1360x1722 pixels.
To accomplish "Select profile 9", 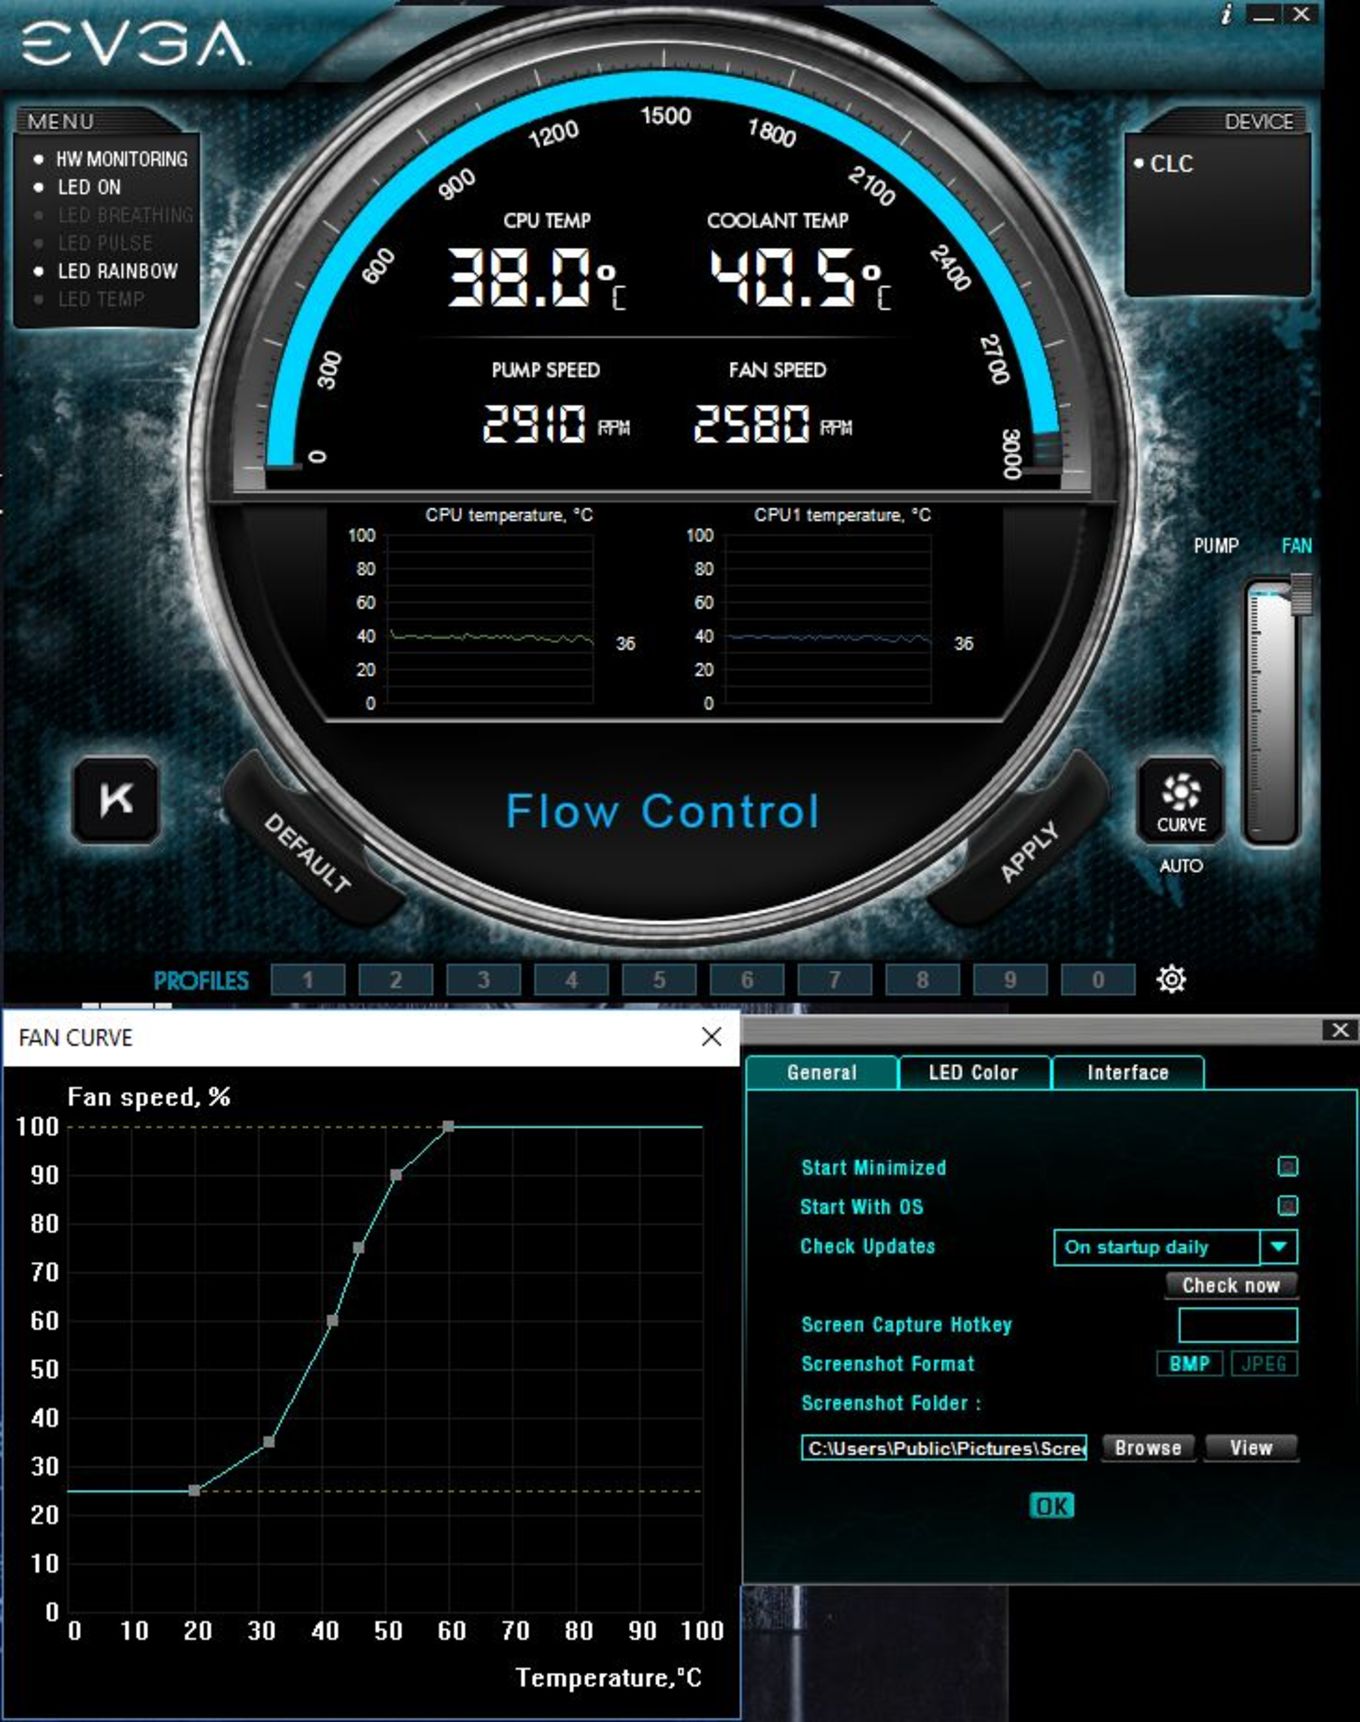I will (x=1010, y=980).
